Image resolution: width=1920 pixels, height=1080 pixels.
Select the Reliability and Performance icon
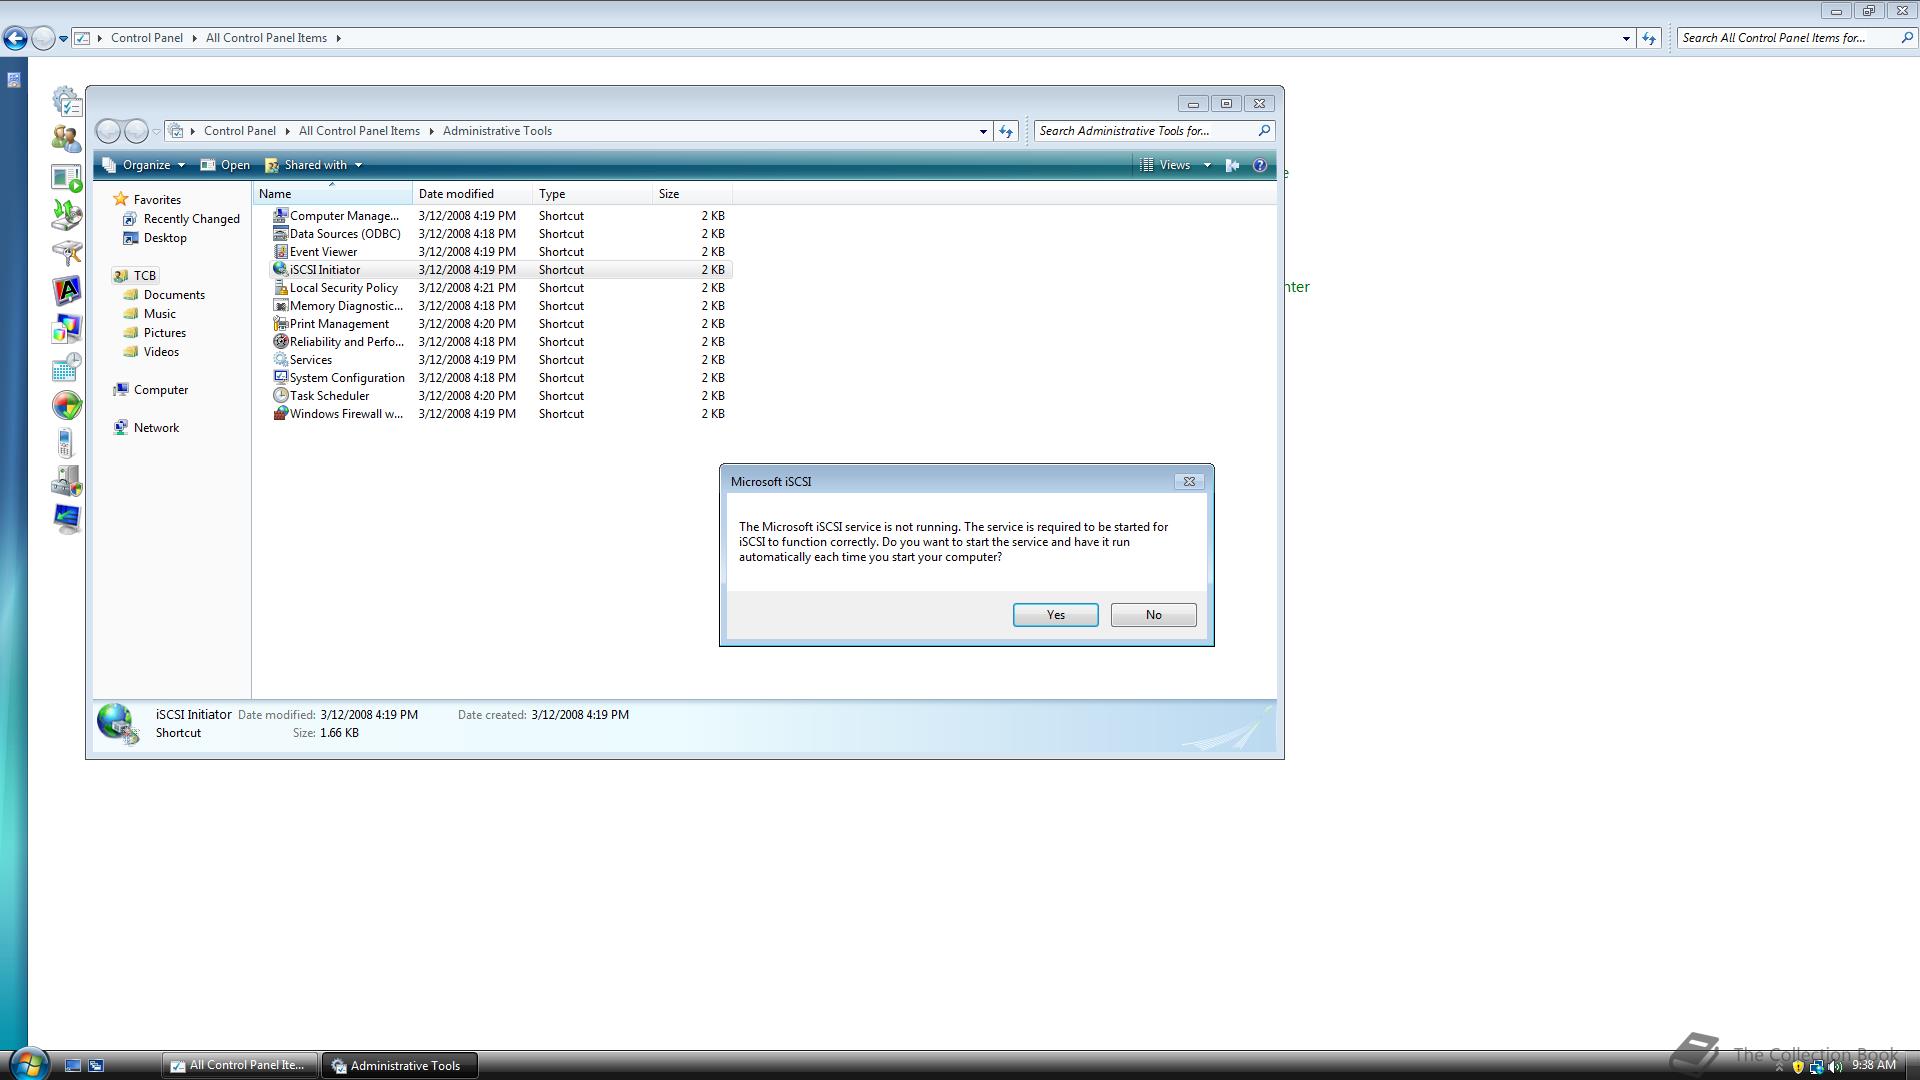pyautogui.click(x=281, y=341)
